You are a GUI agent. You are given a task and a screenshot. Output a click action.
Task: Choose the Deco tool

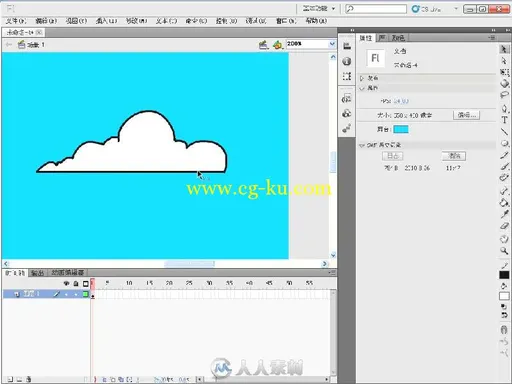pos(504,178)
